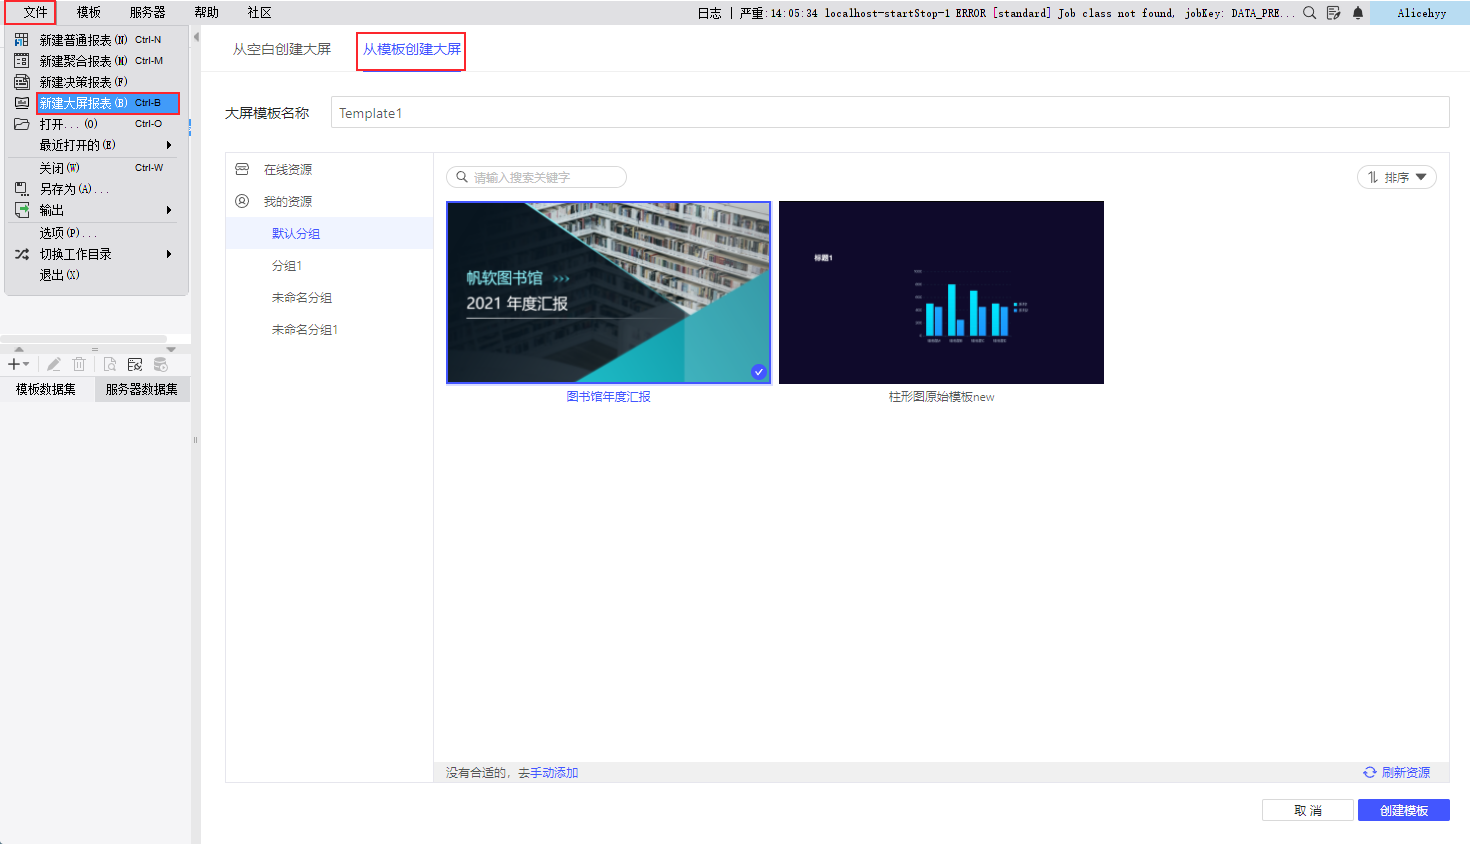Click the open folder icon
The height and width of the screenshot is (844, 1470).
pos(21,124)
